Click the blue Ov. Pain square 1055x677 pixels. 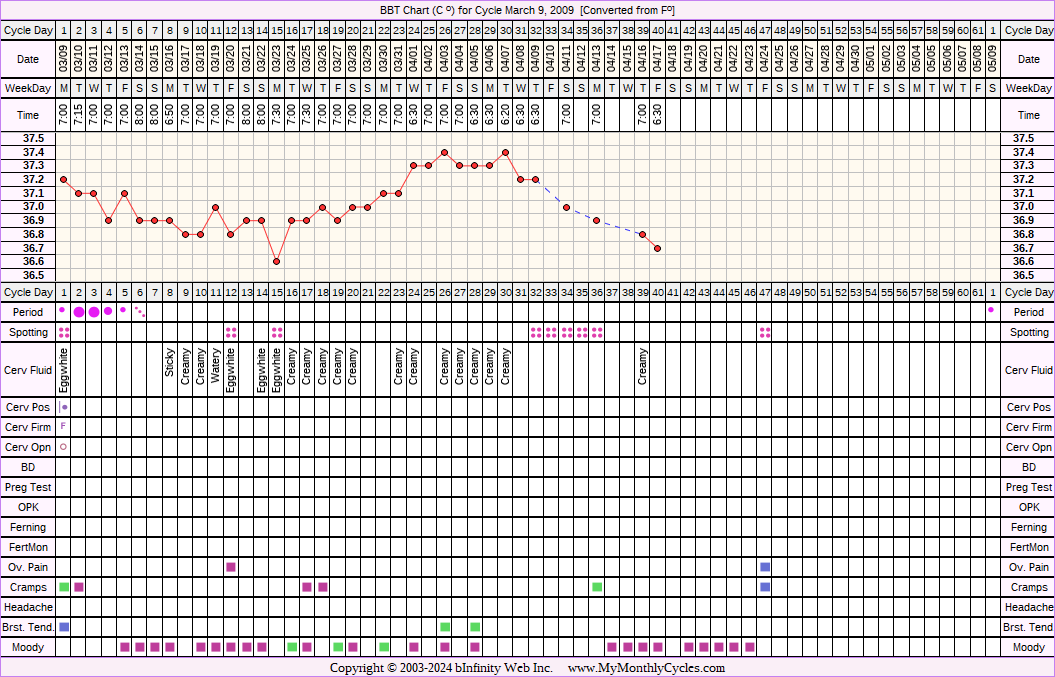(765, 567)
